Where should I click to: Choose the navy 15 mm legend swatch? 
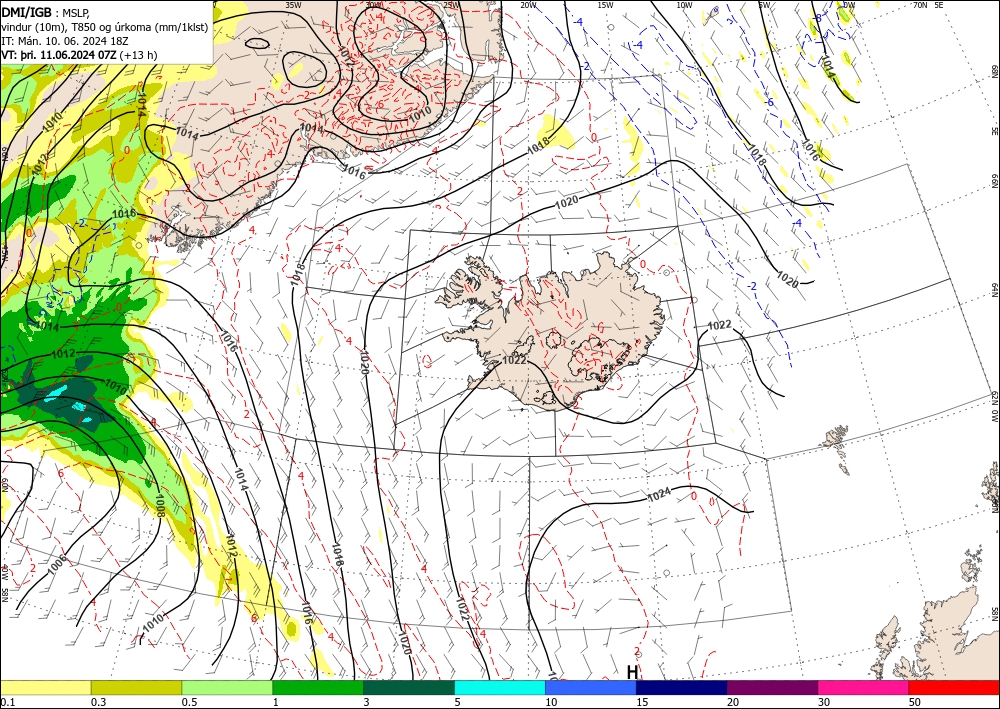click(x=682, y=687)
